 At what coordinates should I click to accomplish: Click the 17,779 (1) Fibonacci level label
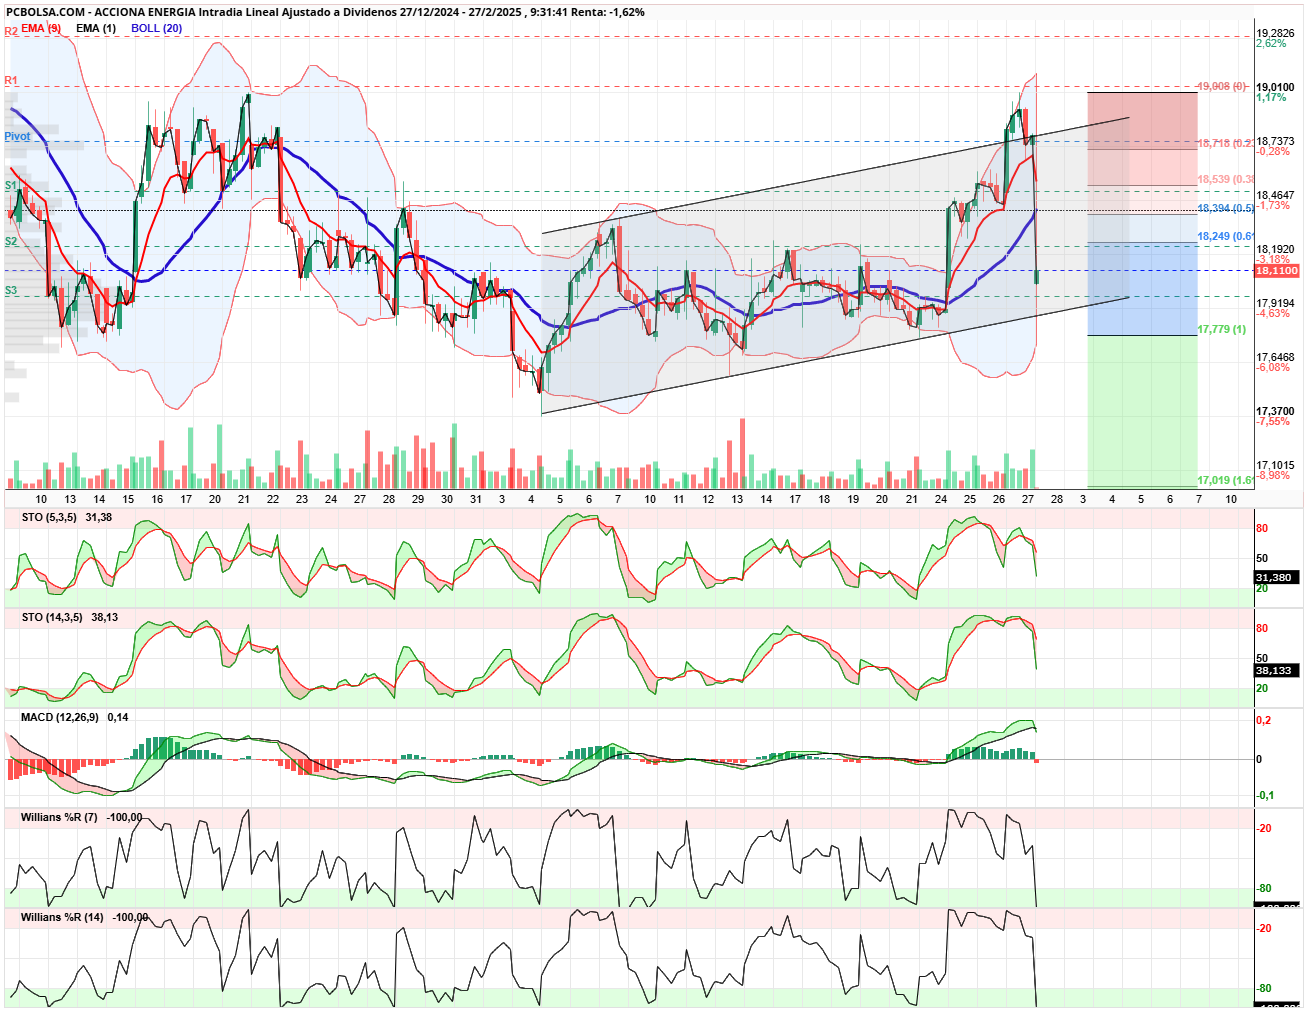(1222, 329)
